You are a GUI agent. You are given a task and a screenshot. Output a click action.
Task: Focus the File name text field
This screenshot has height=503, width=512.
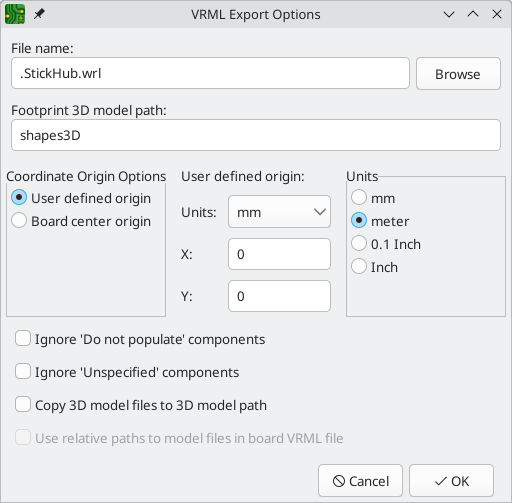[210, 73]
